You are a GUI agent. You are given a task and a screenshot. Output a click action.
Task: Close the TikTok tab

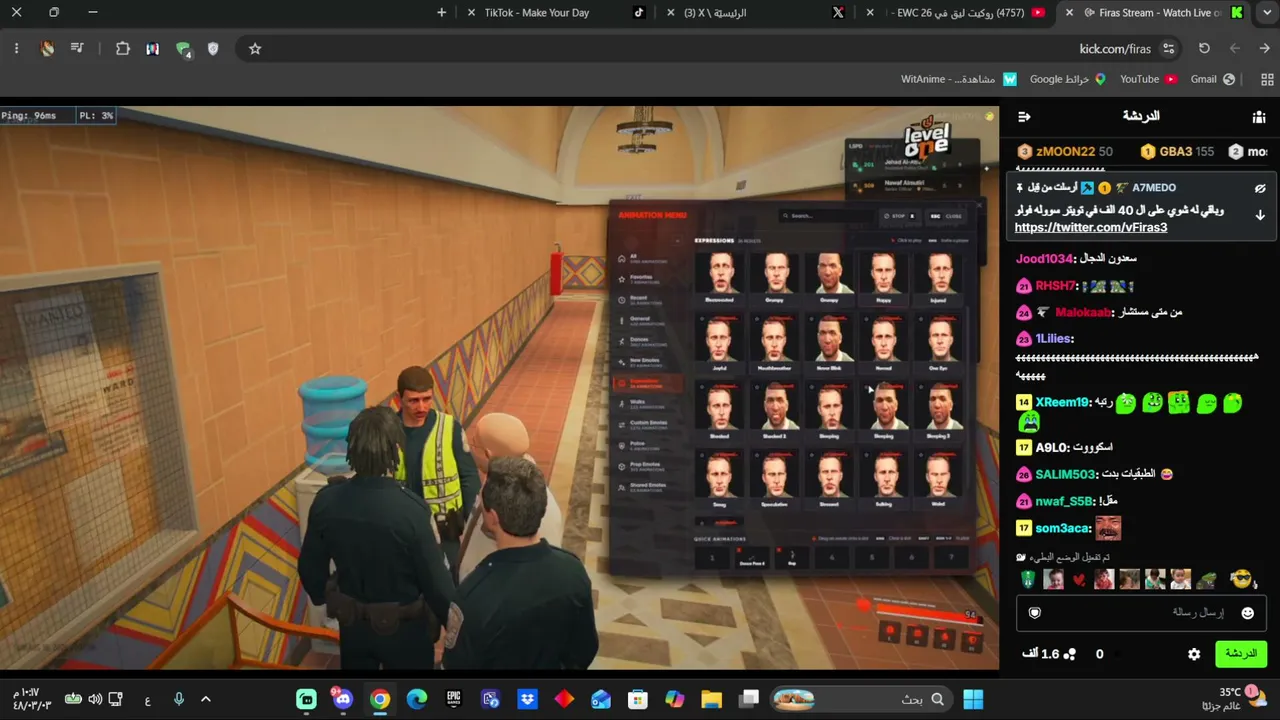[x=472, y=13]
